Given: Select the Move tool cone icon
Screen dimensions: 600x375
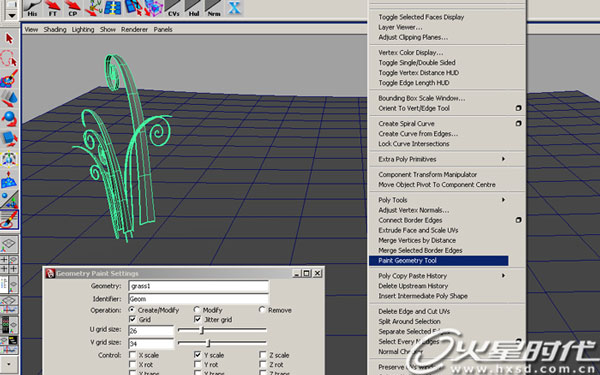Looking at the screenshot, I should click(x=9, y=98).
